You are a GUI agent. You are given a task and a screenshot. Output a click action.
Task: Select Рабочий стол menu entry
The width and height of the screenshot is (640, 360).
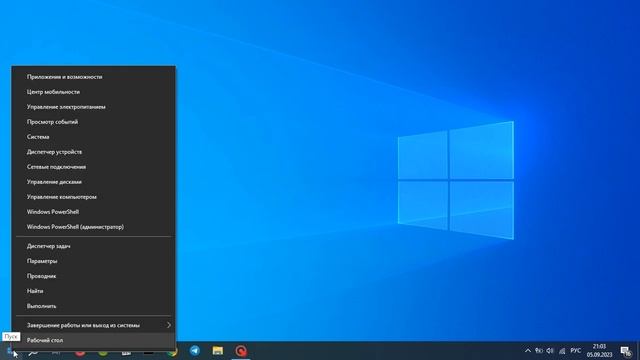click(93, 340)
